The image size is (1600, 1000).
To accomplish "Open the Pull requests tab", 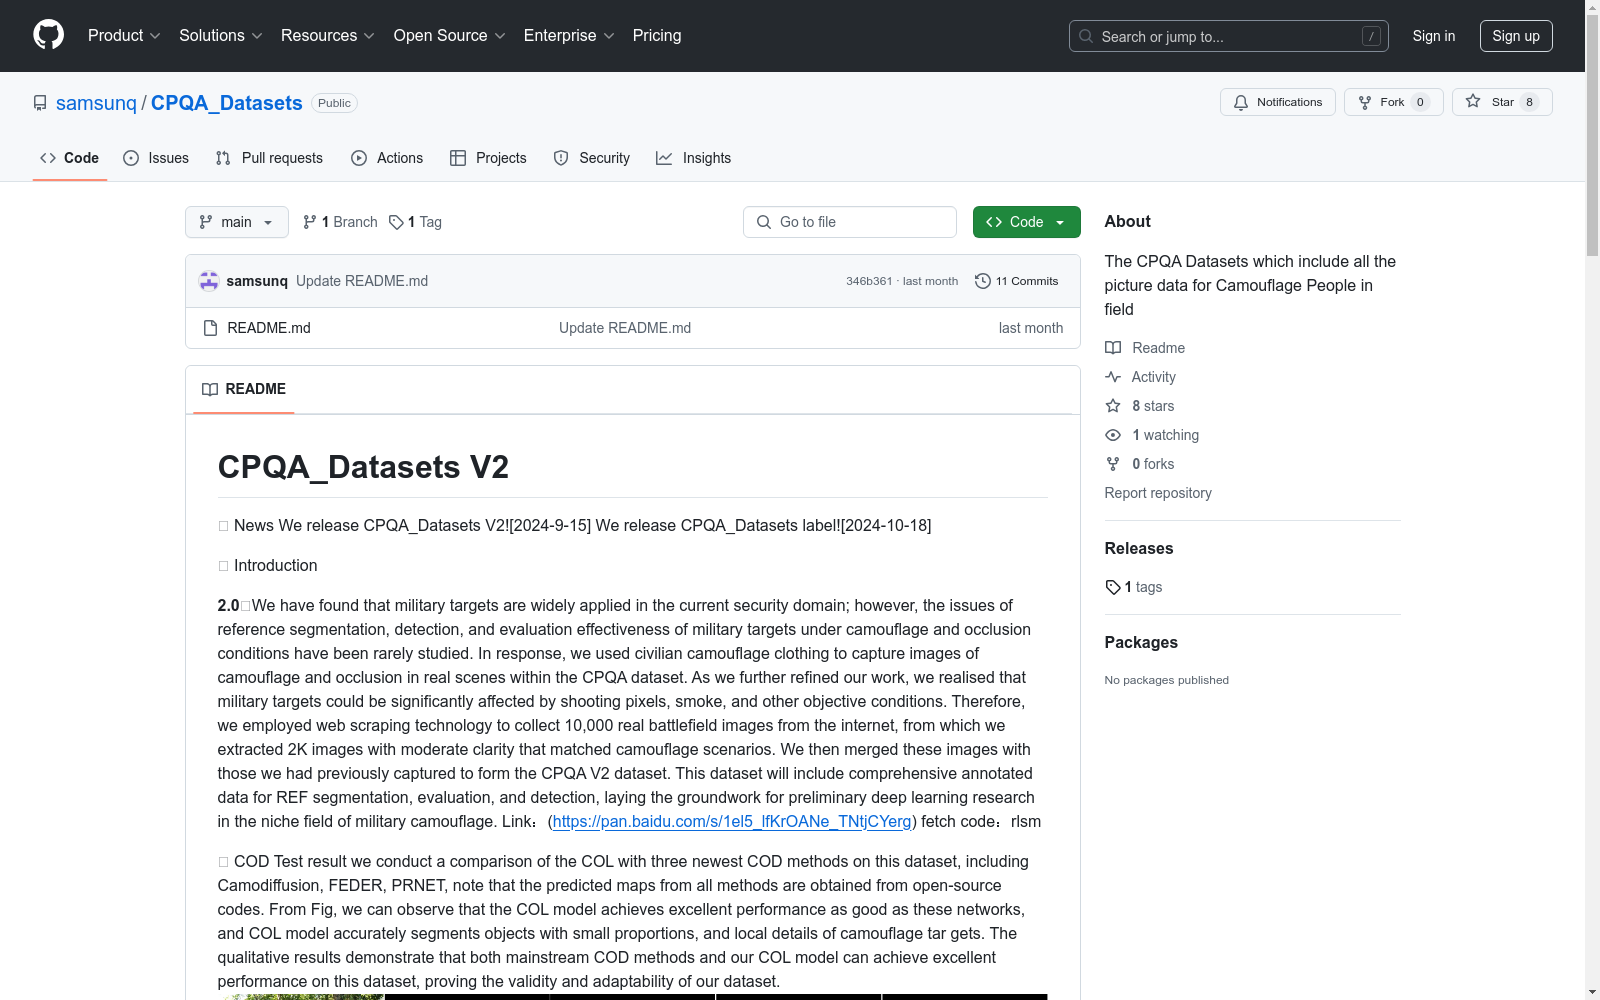I will 269,158.
